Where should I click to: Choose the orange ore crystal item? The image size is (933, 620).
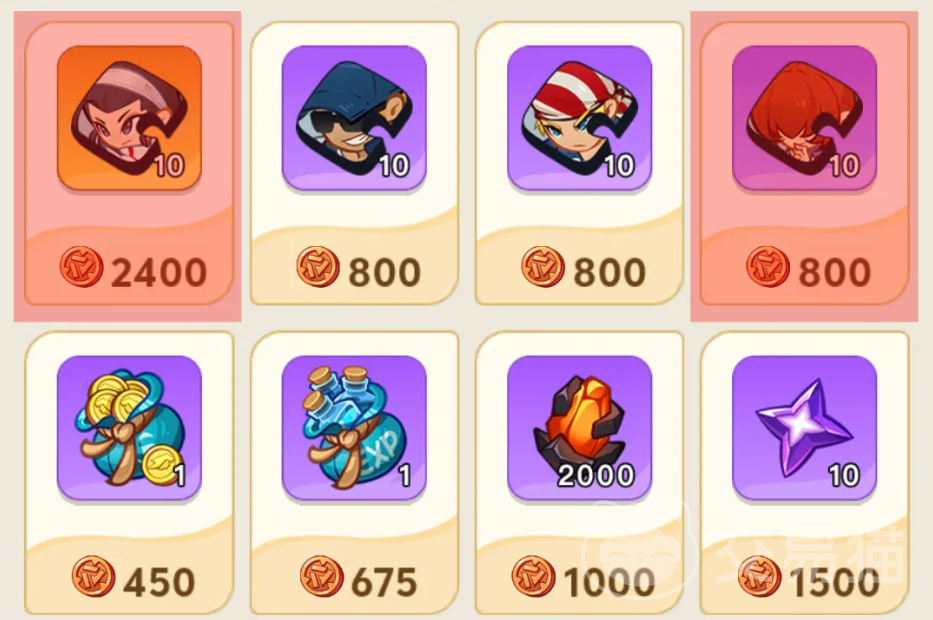coord(579,428)
